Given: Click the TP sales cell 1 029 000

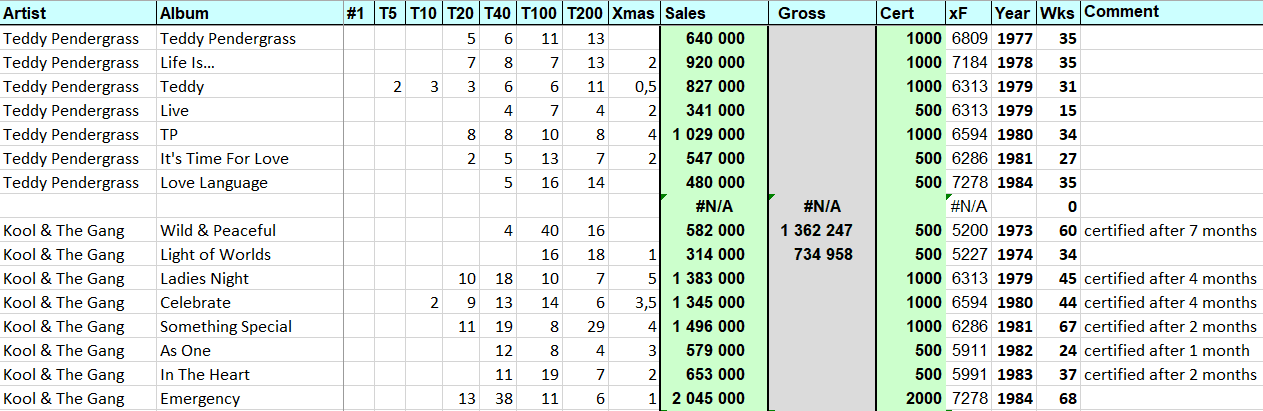Looking at the screenshot, I should [x=713, y=134].
